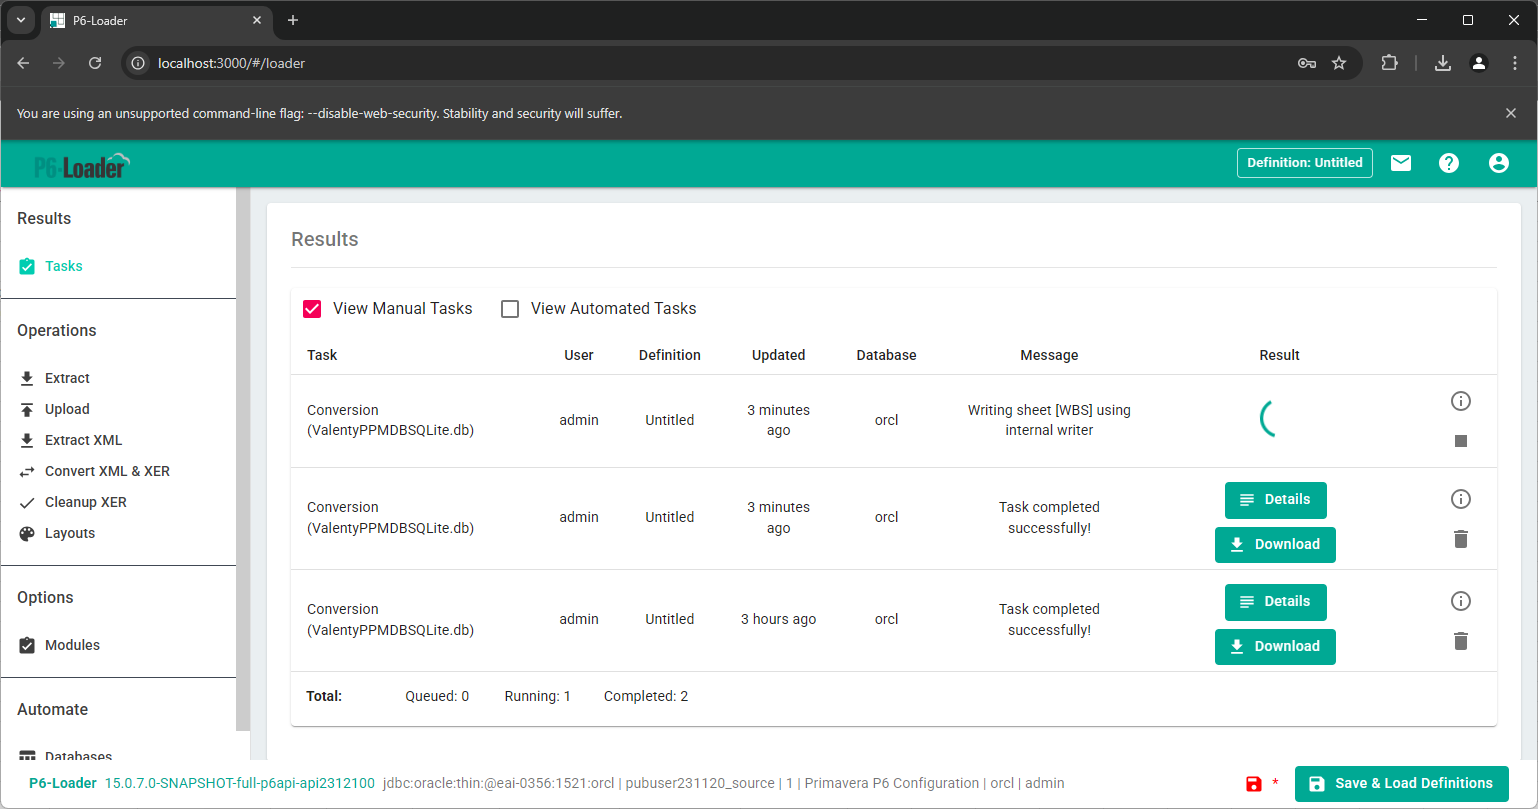The image size is (1538, 809).
Task: Select Extract in the Operations menu
Action: (67, 378)
